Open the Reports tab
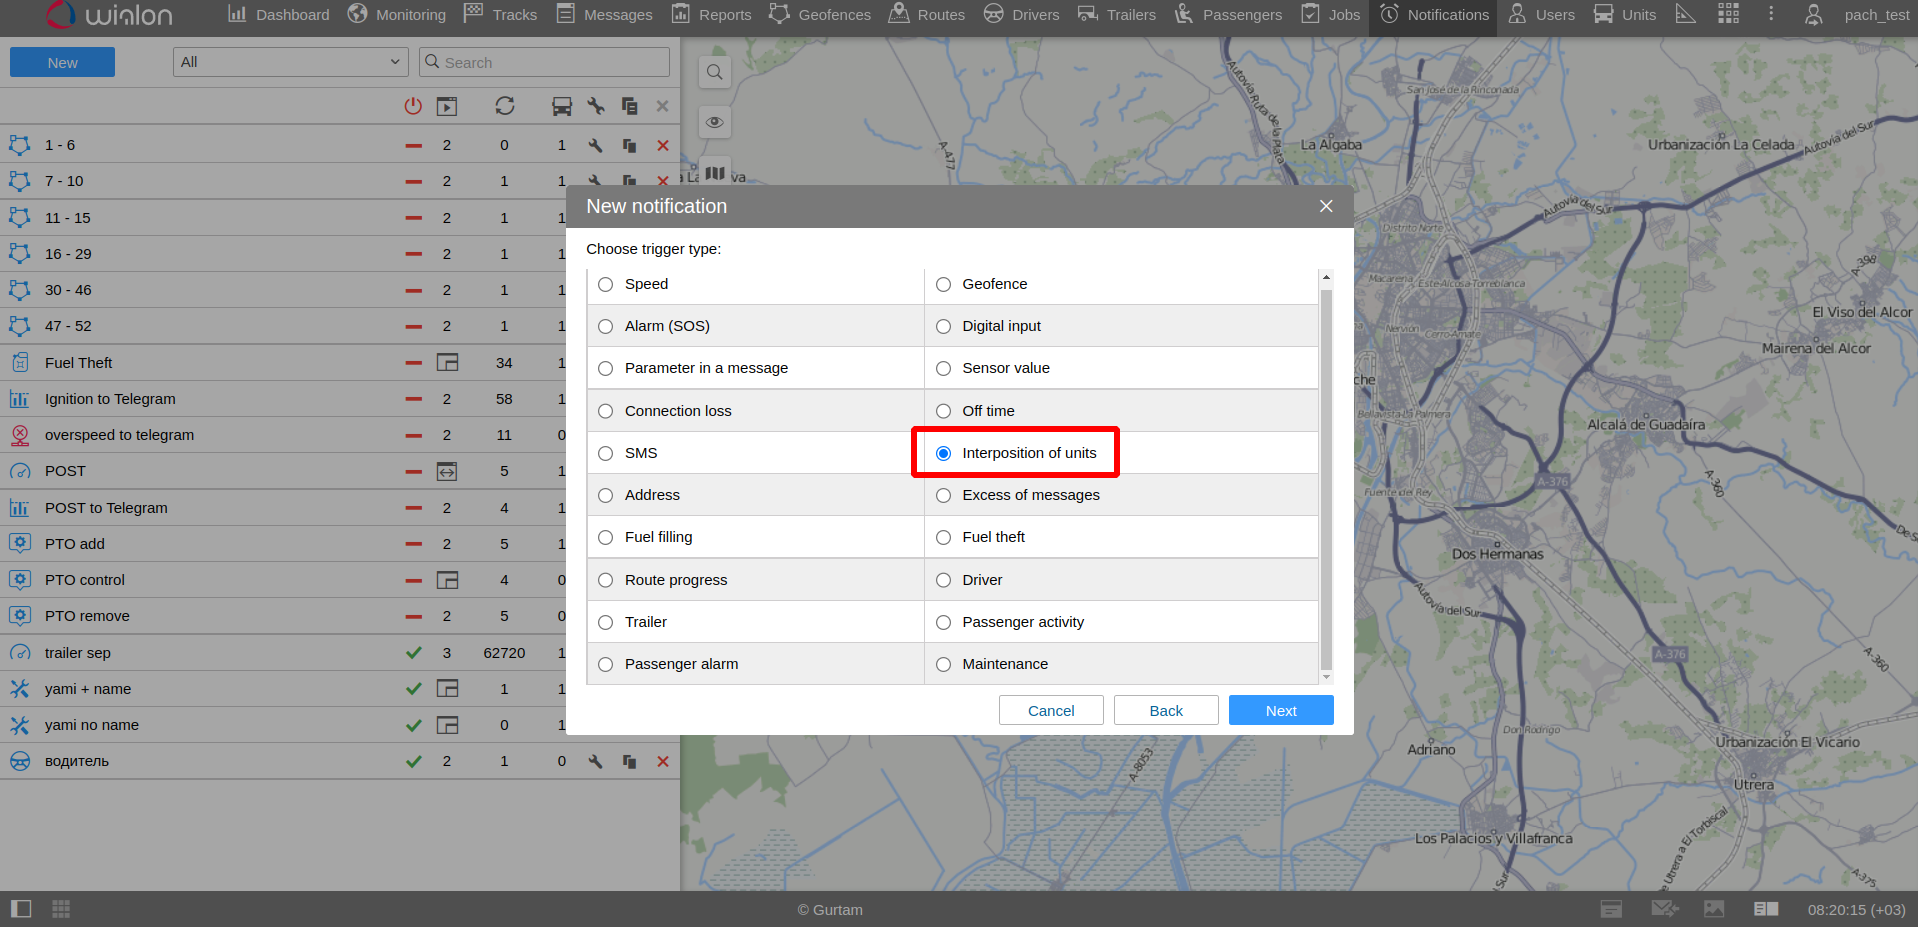Screen dimensions: 1918x927 tap(711, 15)
